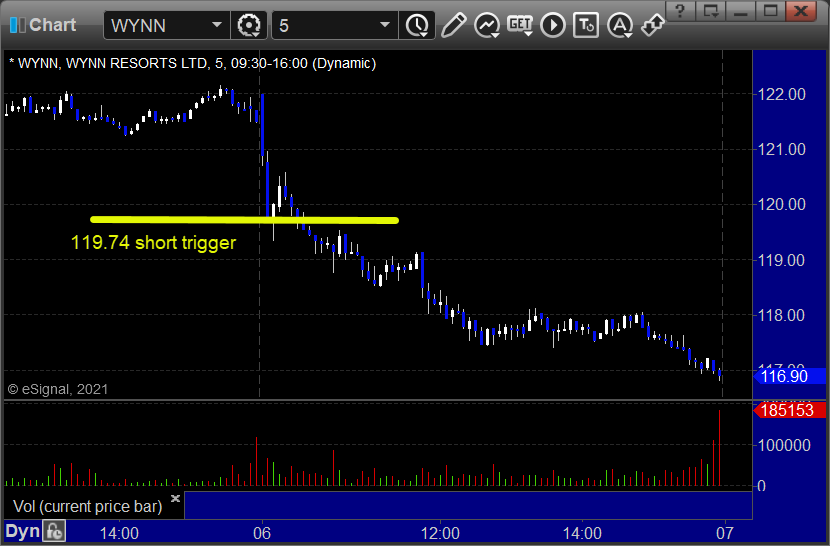Open the time template clock icon

pos(417,25)
